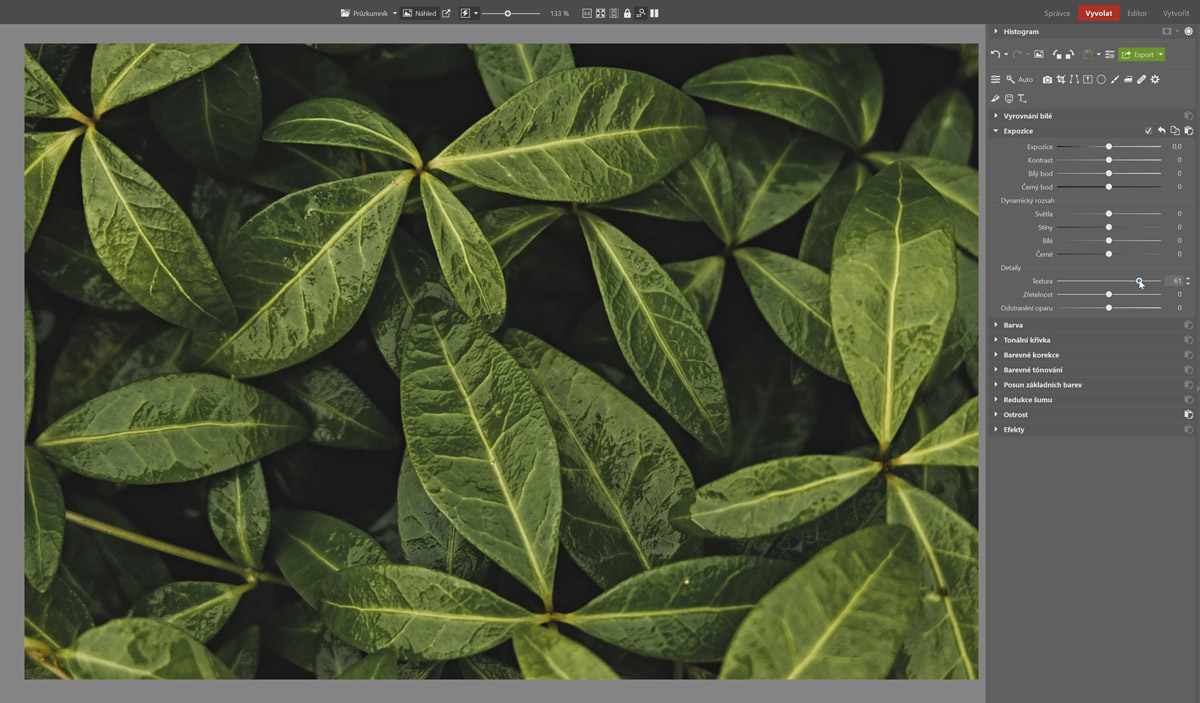The width and height of the screenshot is (1200, 703).
Task: Open the Správce tab
Action: [1057, 13]
